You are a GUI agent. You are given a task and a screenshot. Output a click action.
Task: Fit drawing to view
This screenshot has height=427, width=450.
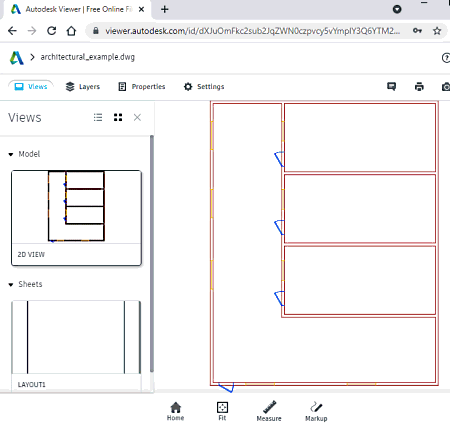(x=222, y=411)
